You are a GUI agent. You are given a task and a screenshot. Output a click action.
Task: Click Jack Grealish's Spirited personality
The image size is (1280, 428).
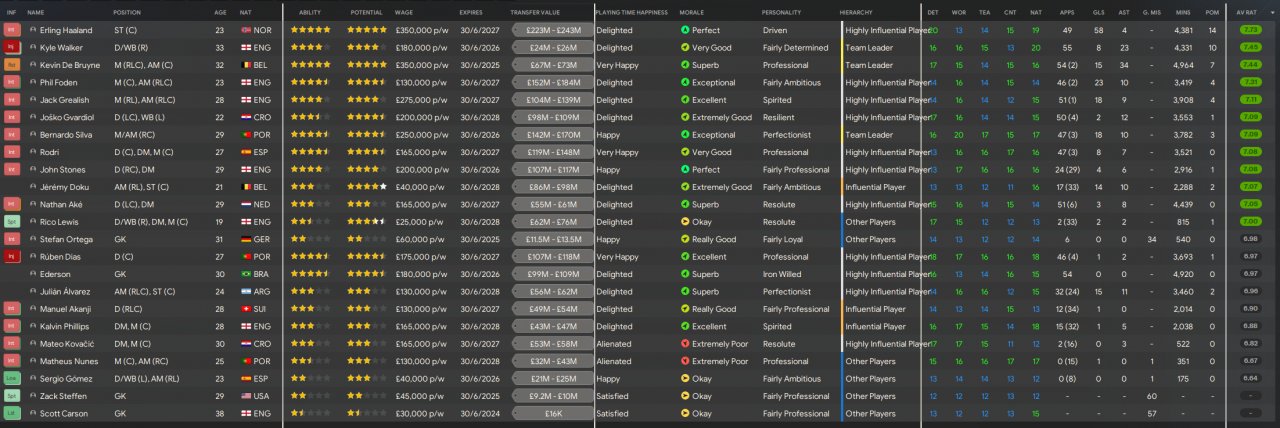pyautogui.click(x=777, y=100)
